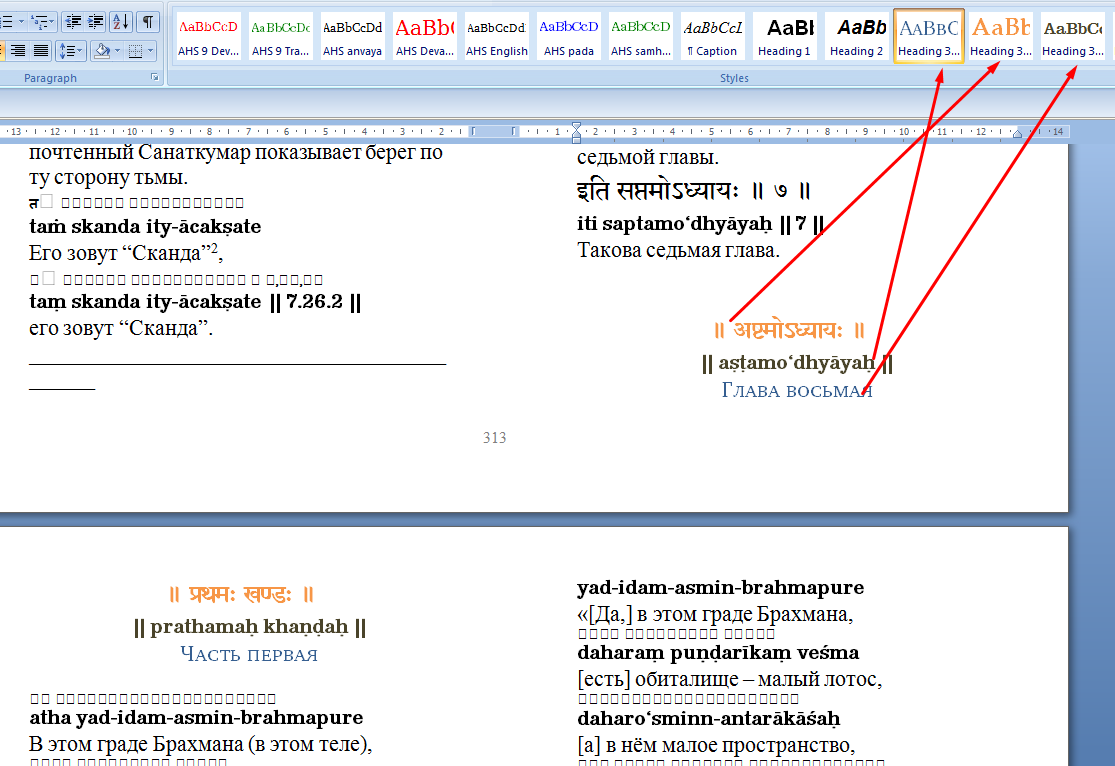The height and width of the screenshot is (766, 1115).
Task: Apply the Caption style
Action: (x=713, y=36)
